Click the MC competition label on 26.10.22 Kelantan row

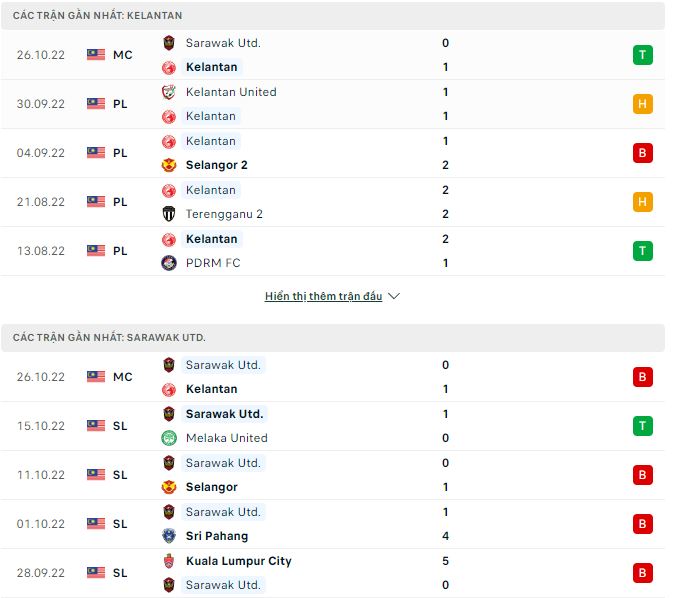click(x=122, y=55)
